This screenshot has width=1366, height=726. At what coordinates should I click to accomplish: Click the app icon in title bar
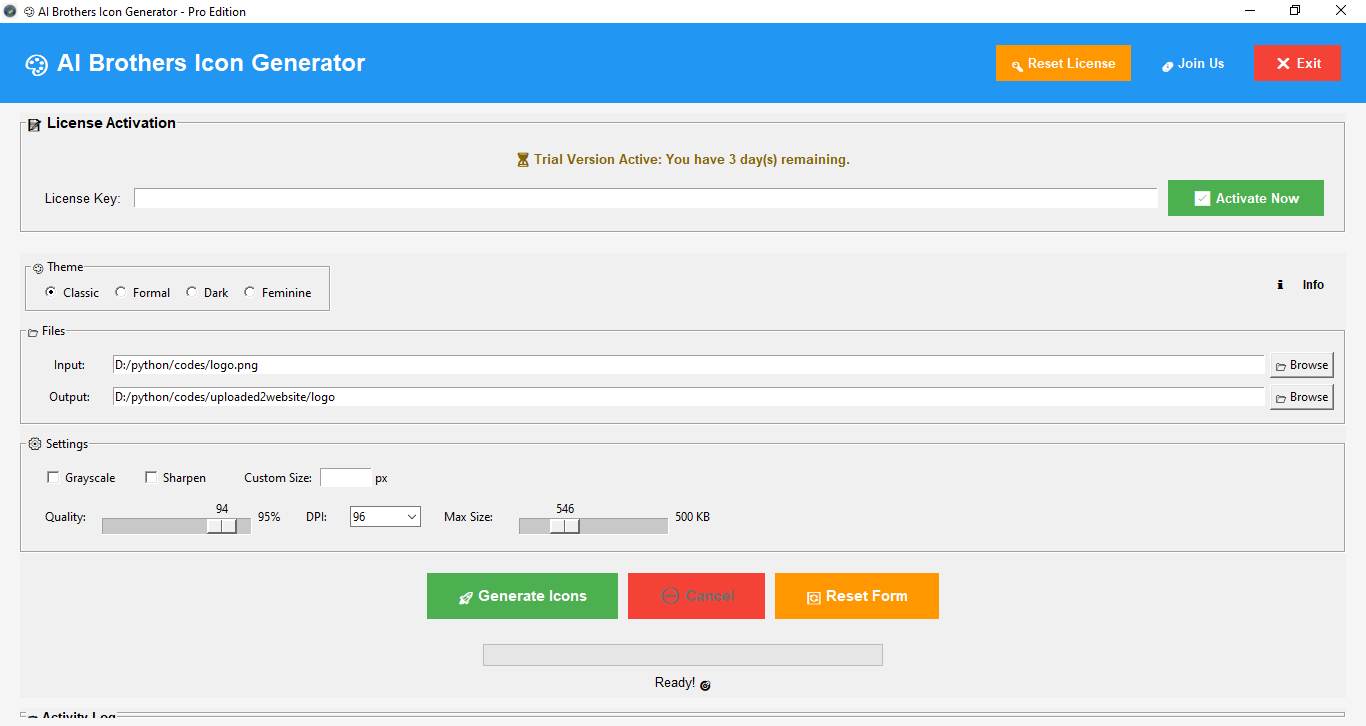pos(10,11)
